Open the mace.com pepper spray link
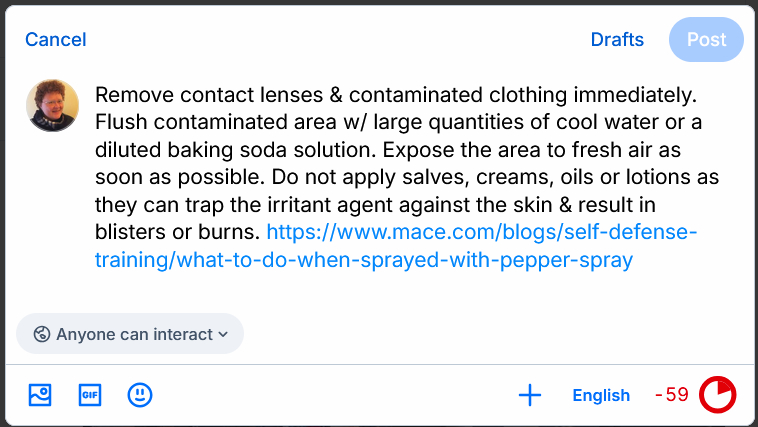 tap(481, 233)
